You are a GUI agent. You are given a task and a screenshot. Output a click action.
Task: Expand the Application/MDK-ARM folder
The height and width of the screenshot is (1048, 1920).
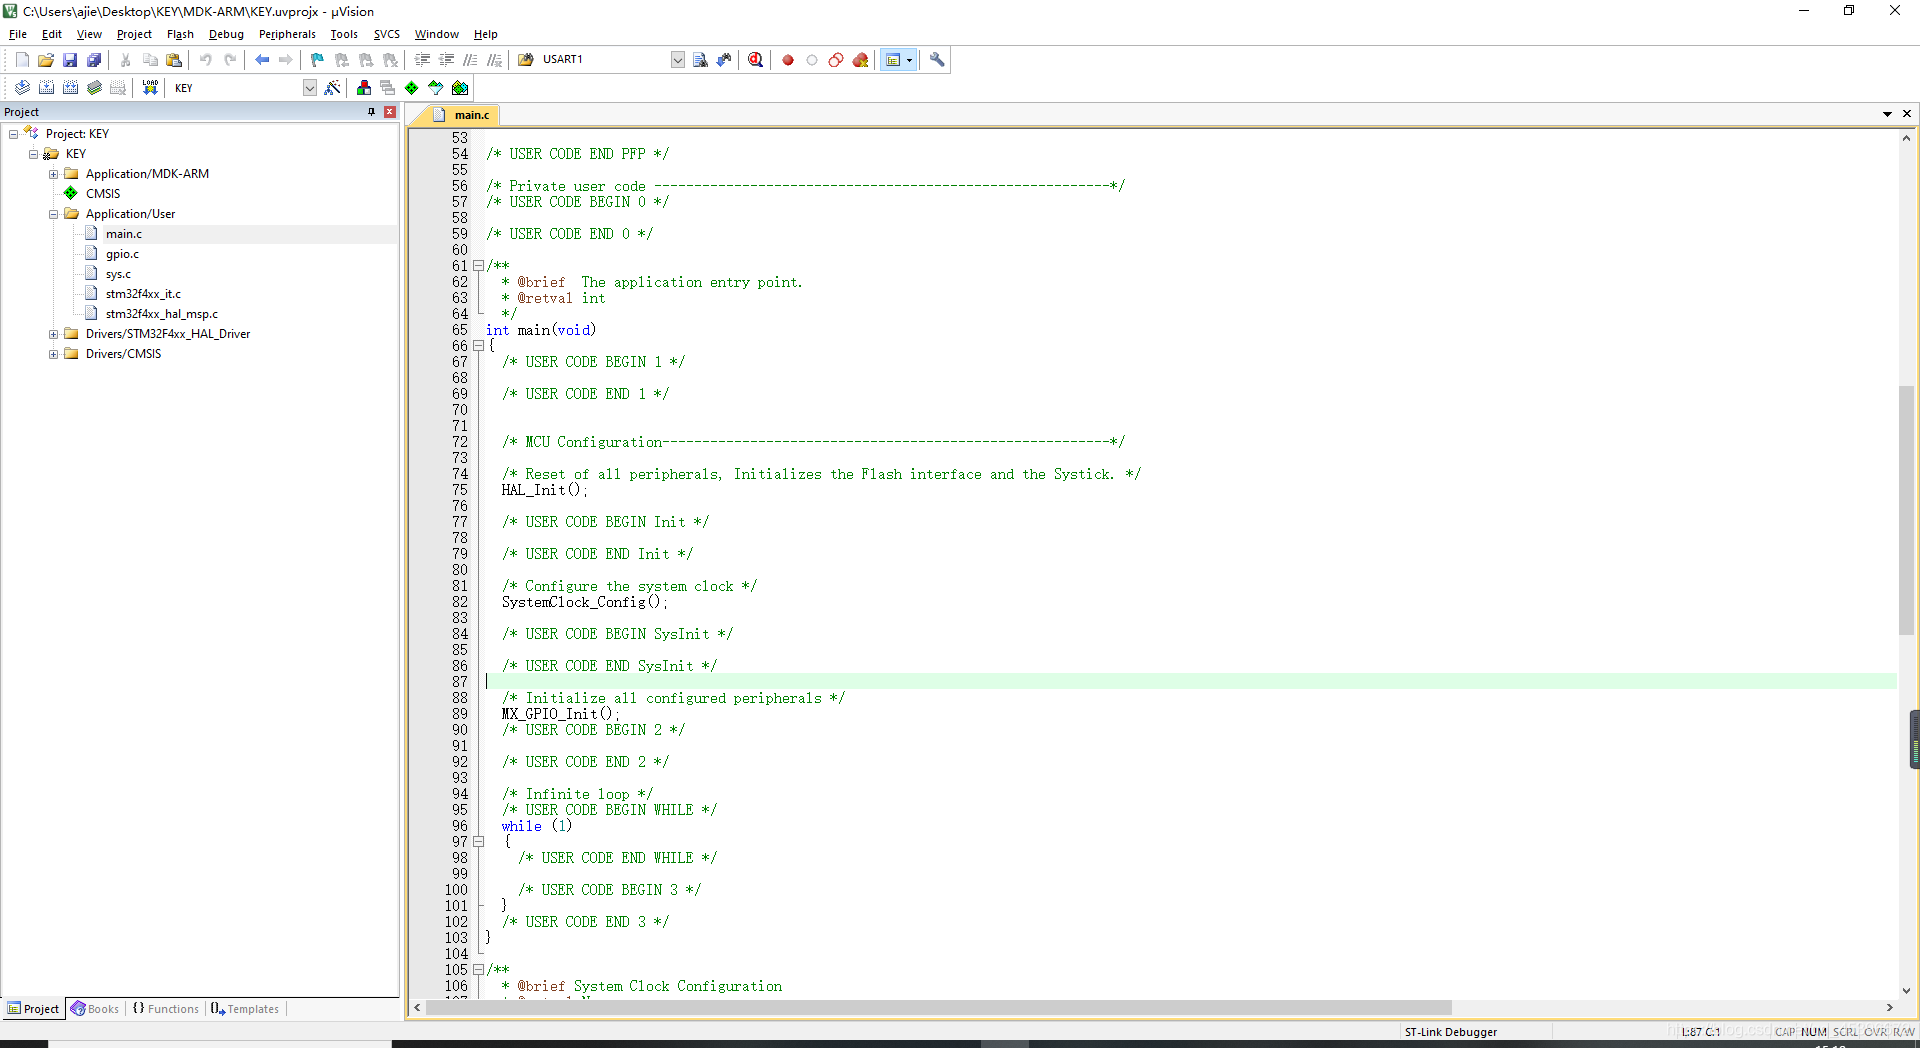(53, 174)
